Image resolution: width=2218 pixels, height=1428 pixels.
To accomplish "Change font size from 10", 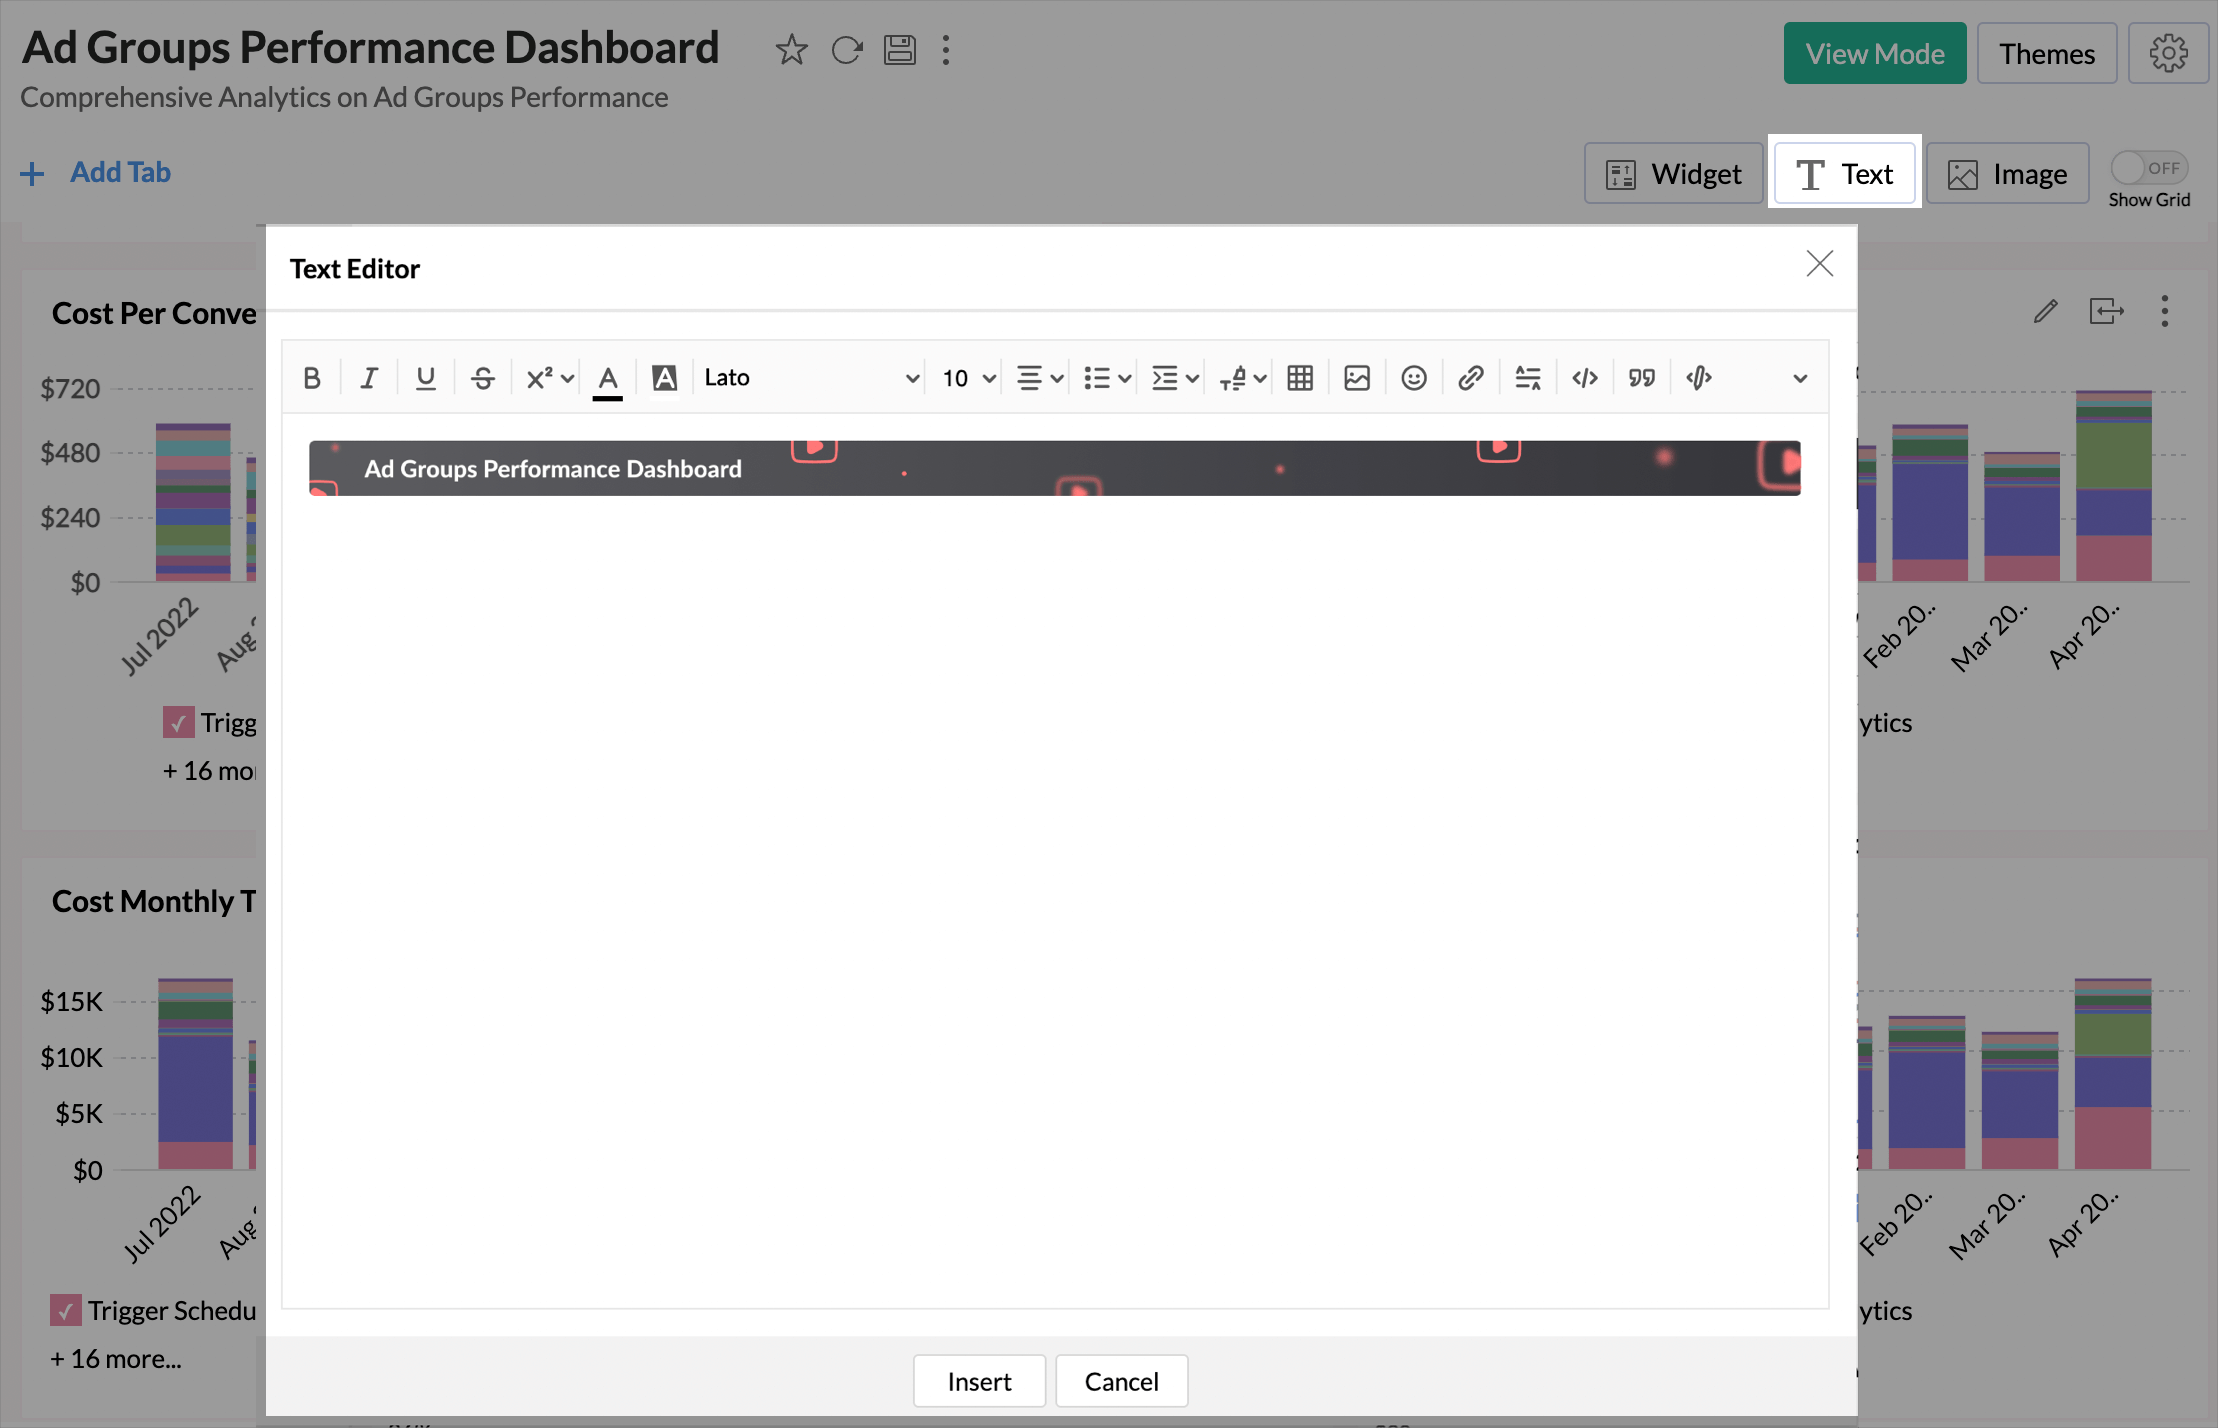I will click(963, 377).
